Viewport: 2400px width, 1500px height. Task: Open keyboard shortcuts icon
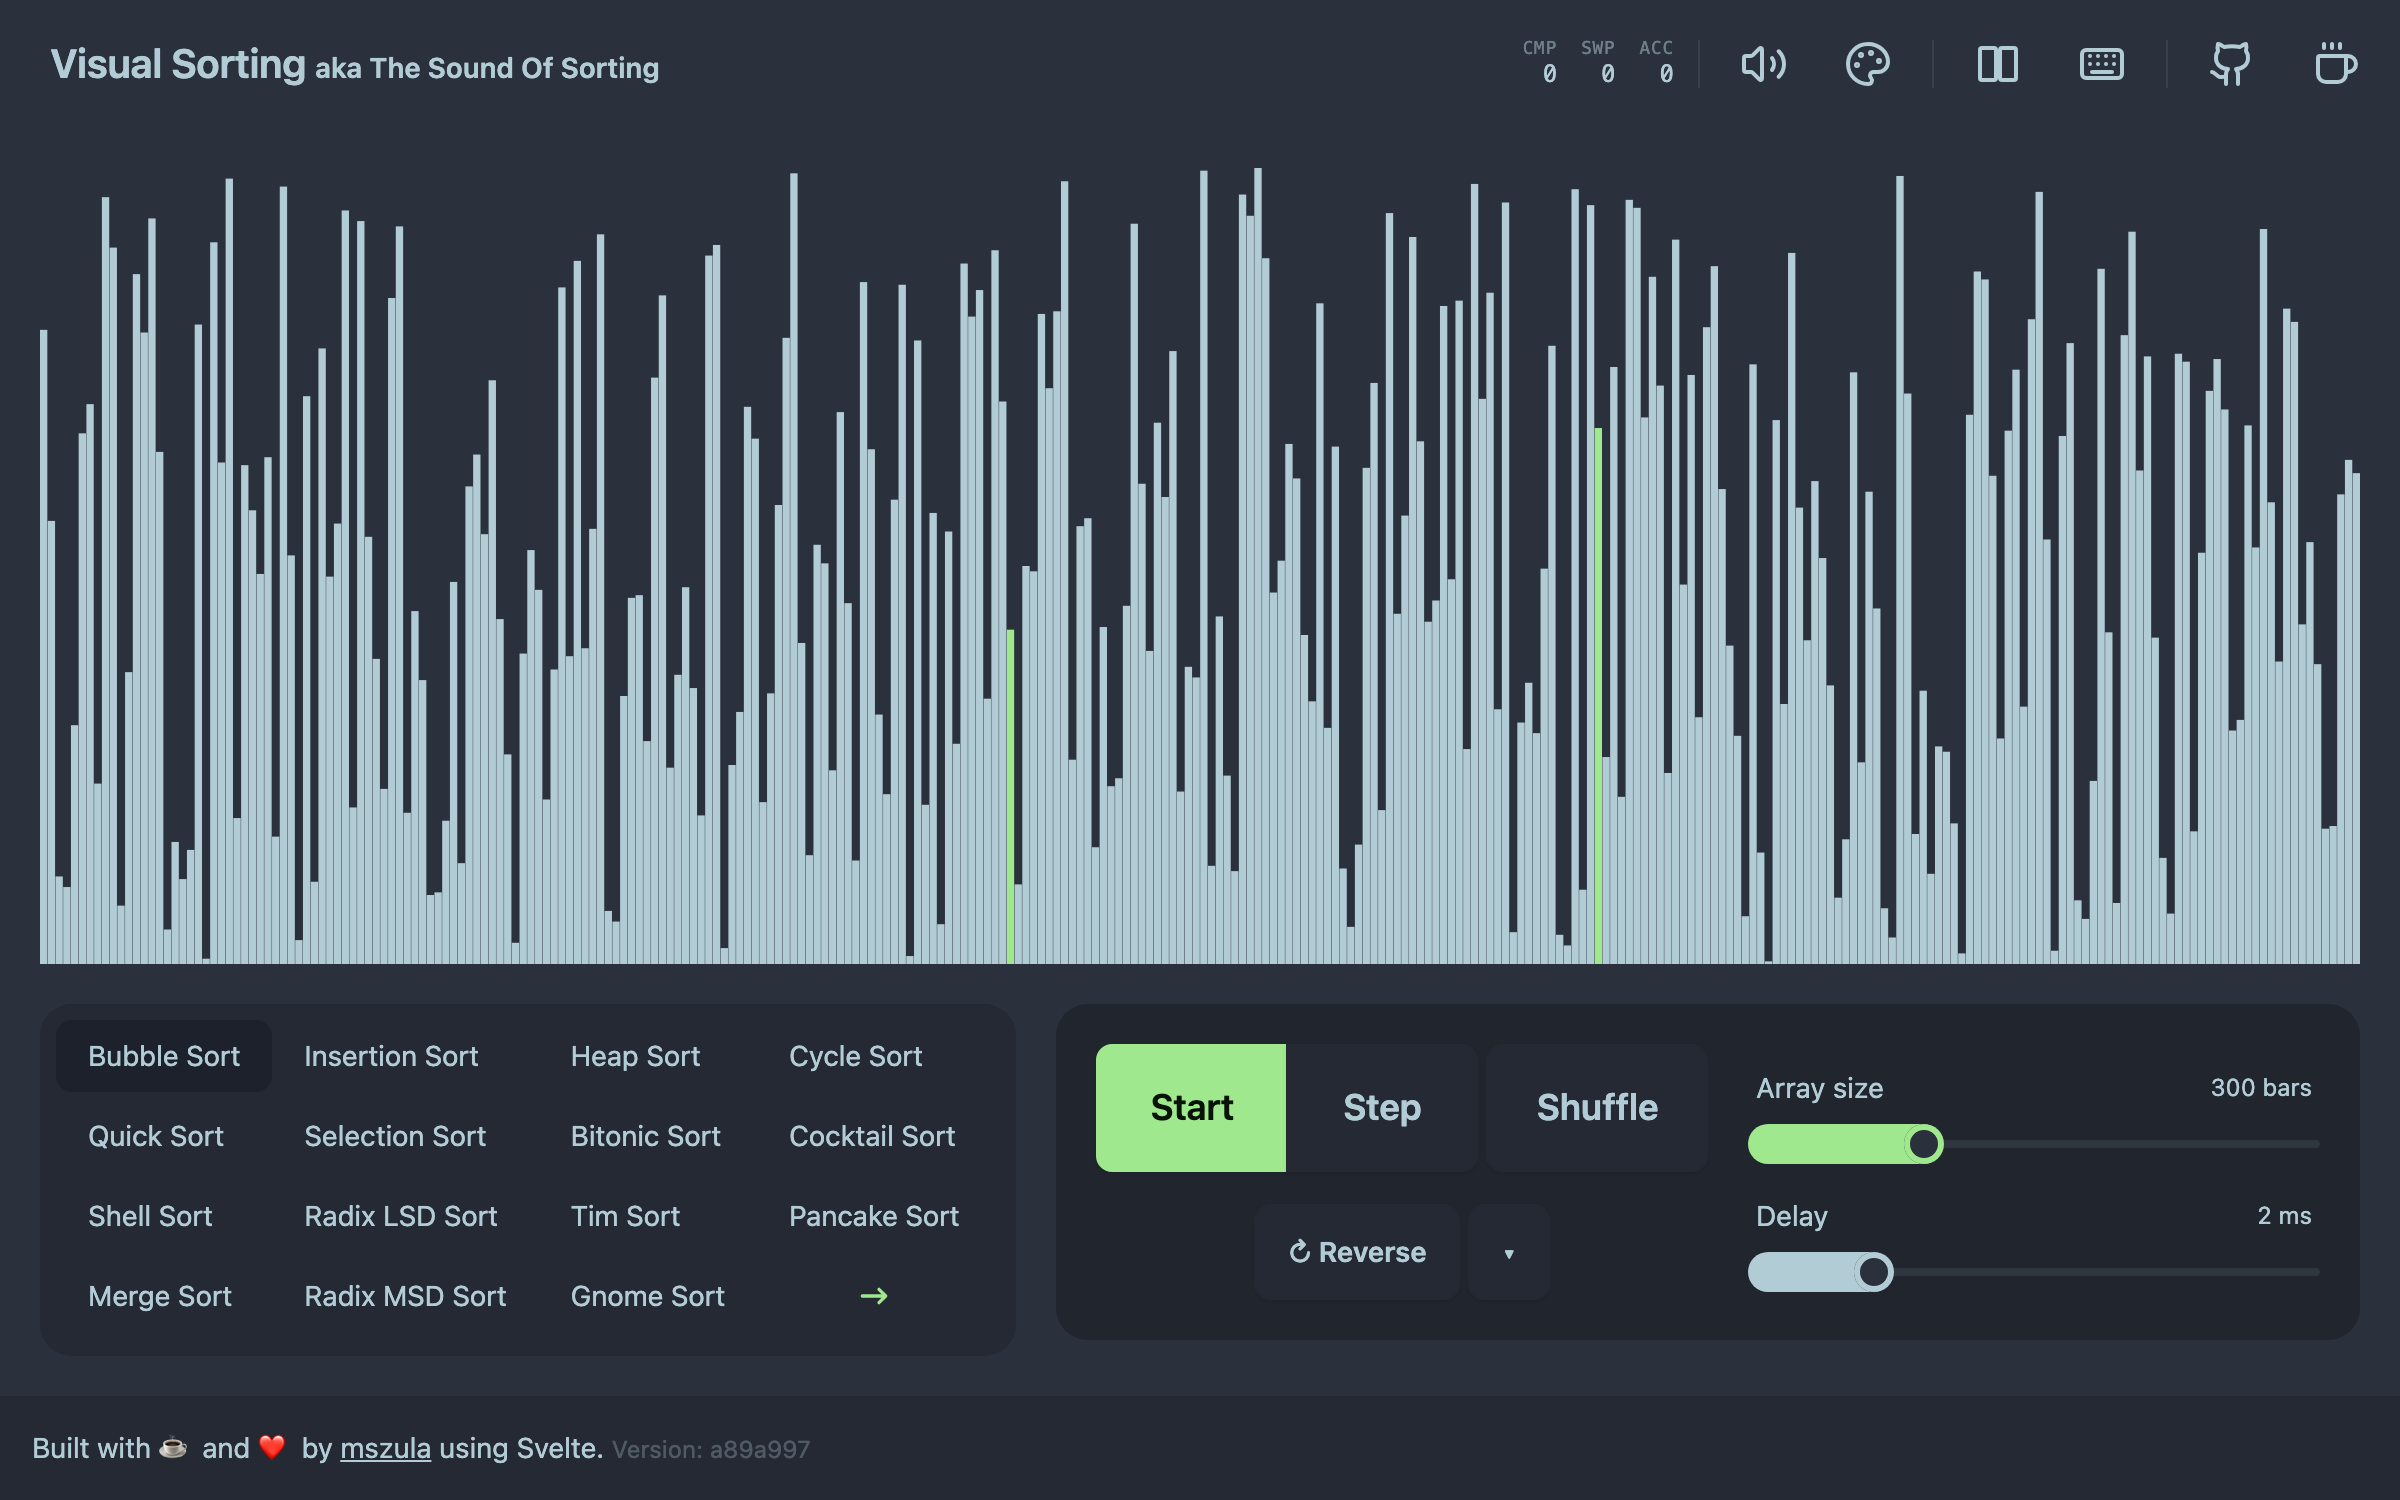[2101, 65]
